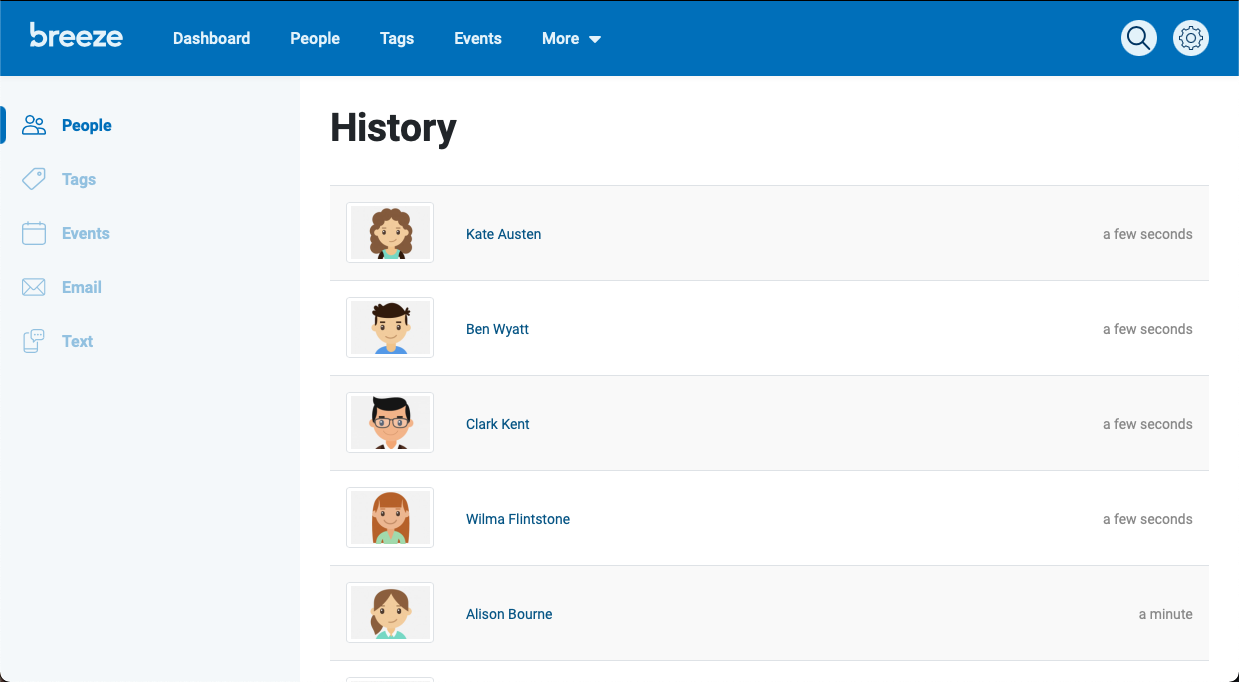
Task: Open People in top navigation
Action: pyautogui.click(x=315, y=38)
